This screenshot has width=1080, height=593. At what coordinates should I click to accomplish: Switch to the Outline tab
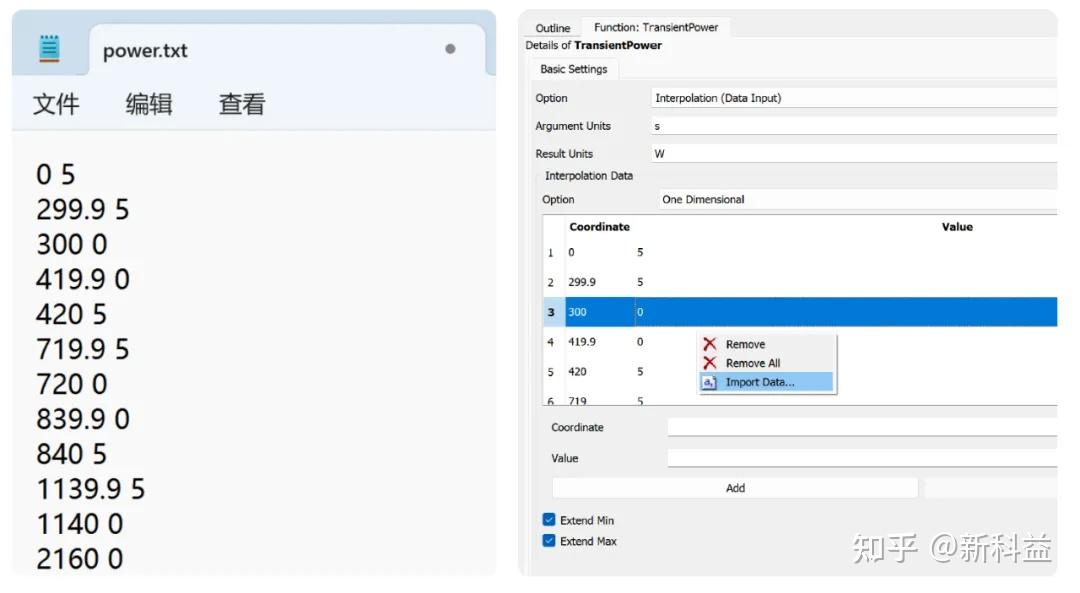tap(553, 28)
